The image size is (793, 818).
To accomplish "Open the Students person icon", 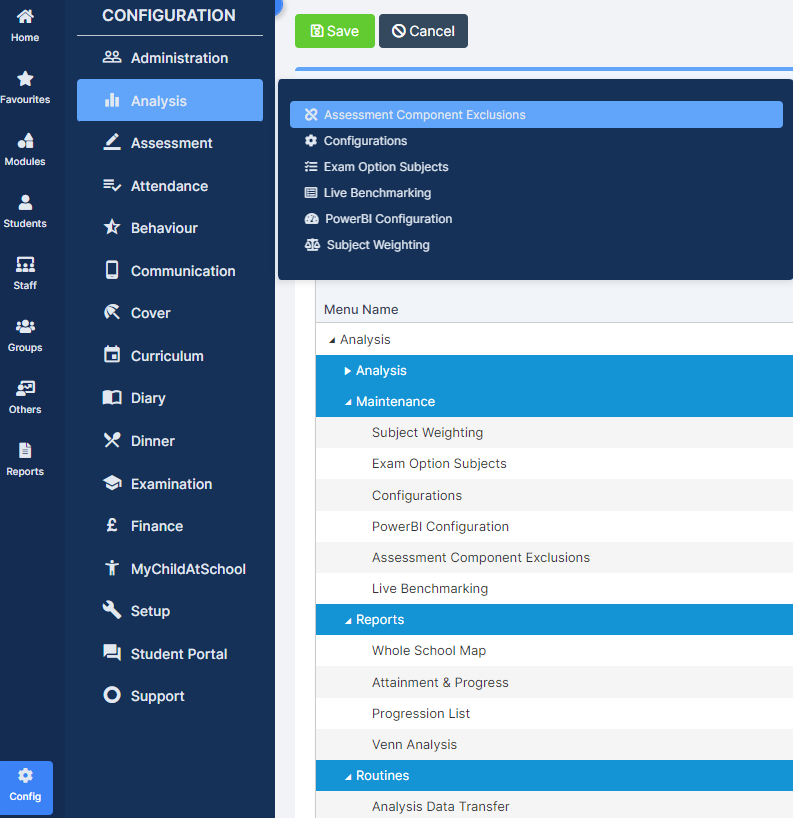I will 25,202.
